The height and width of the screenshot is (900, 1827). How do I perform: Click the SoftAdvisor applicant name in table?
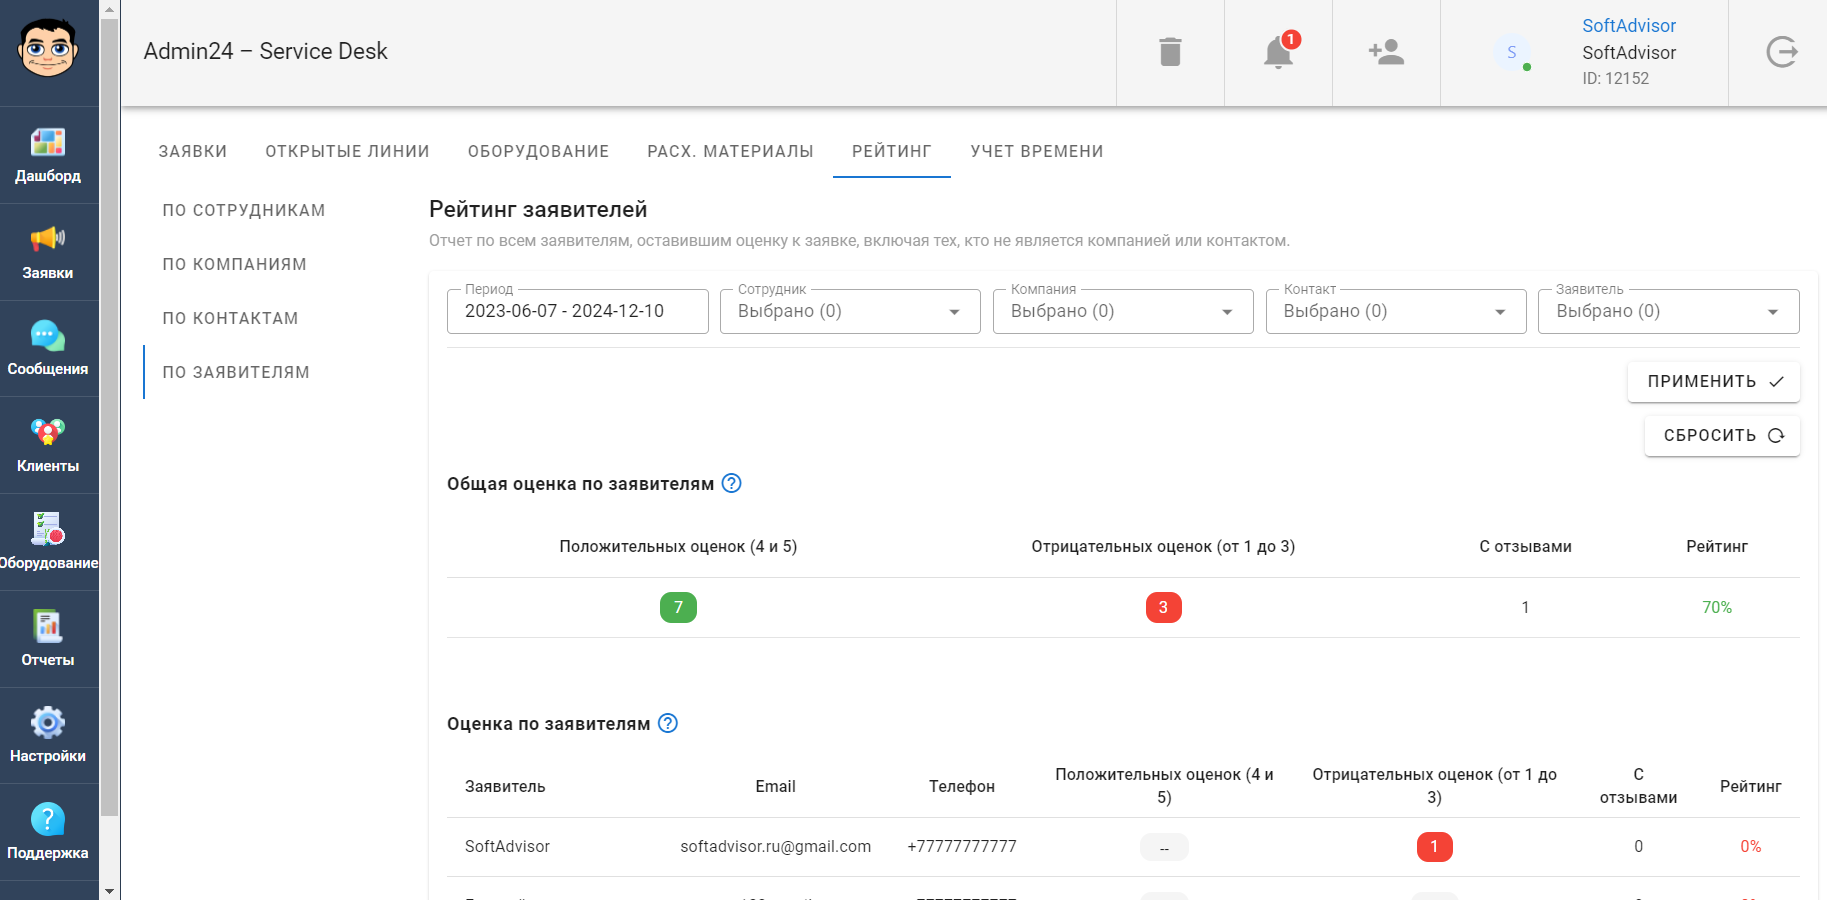507,847
